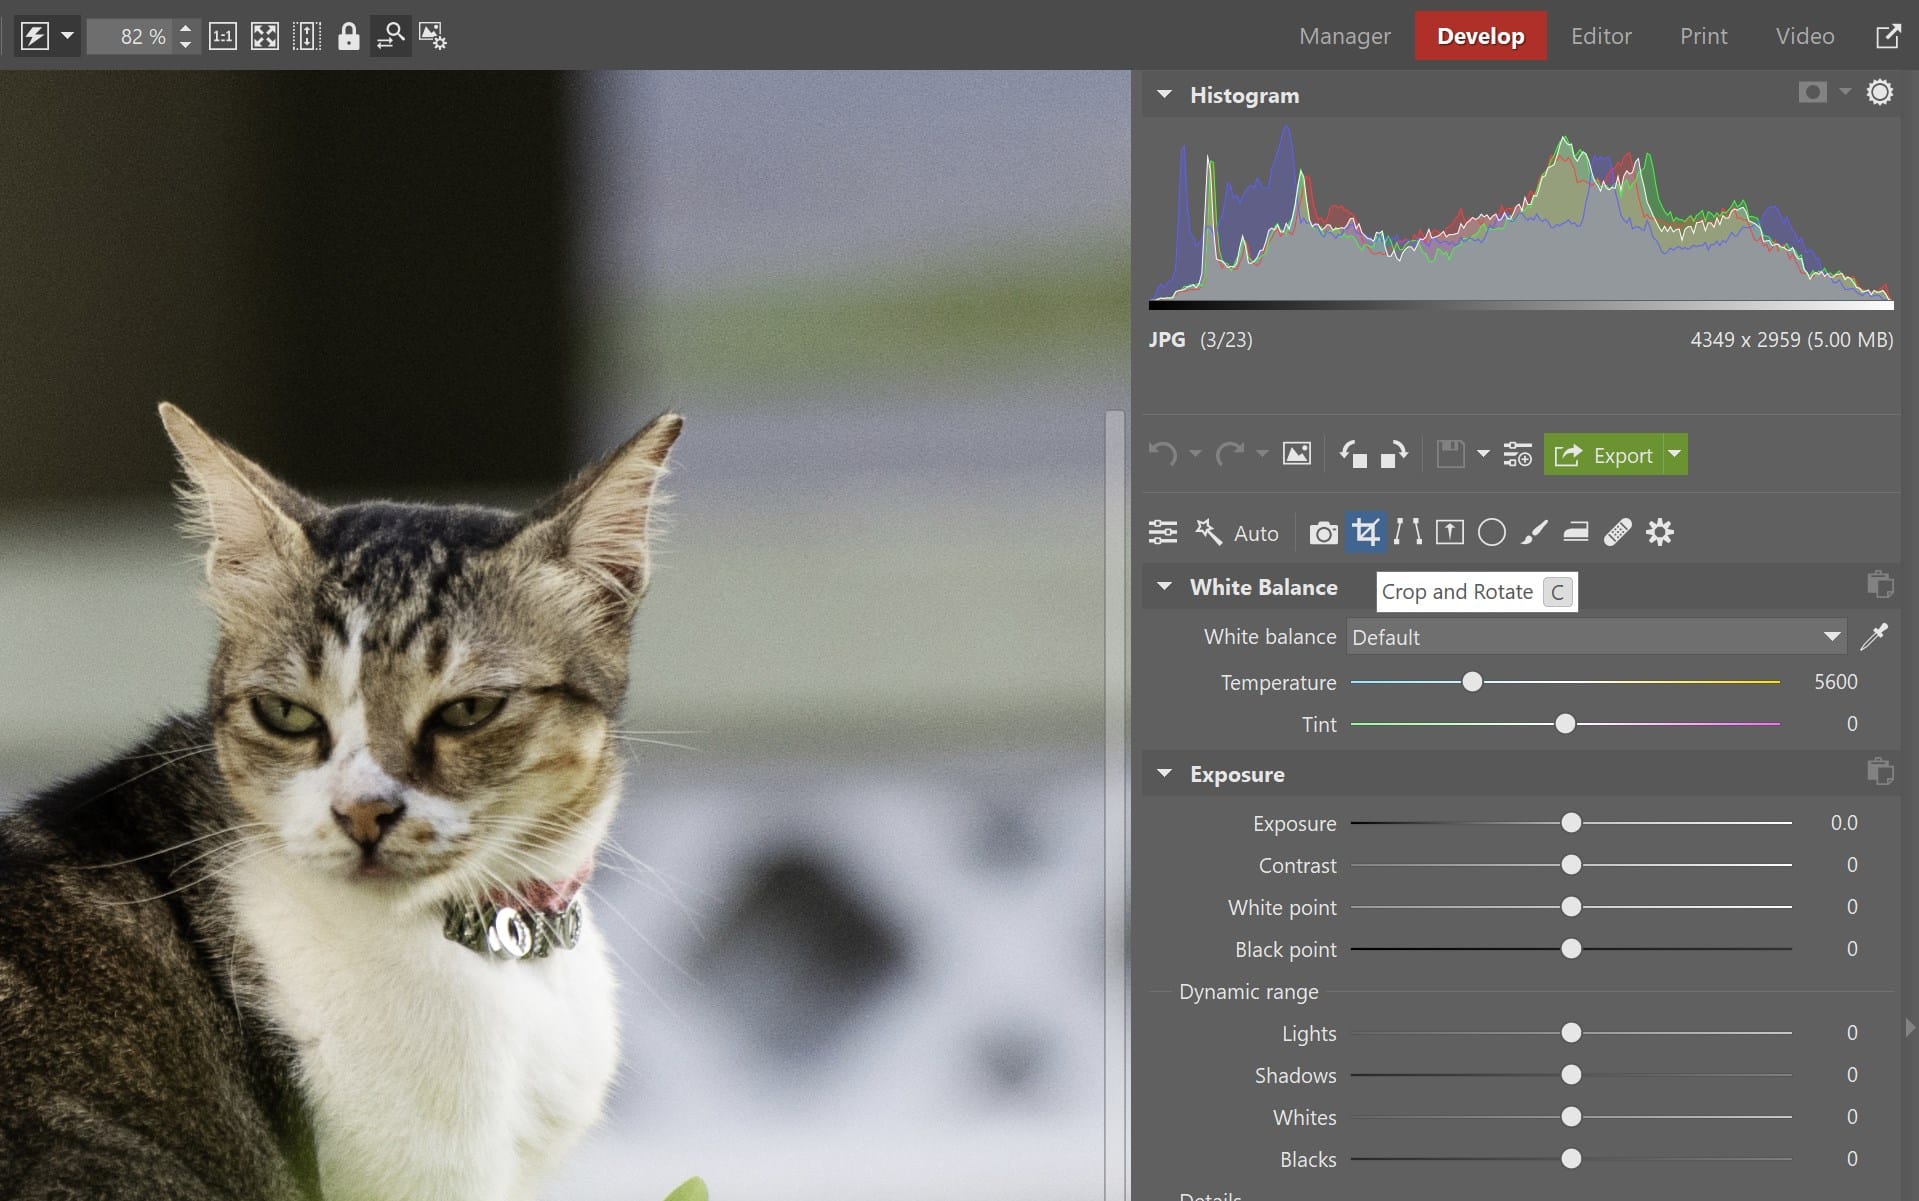Click the save floppy disk icon

tap(1450, 454)
